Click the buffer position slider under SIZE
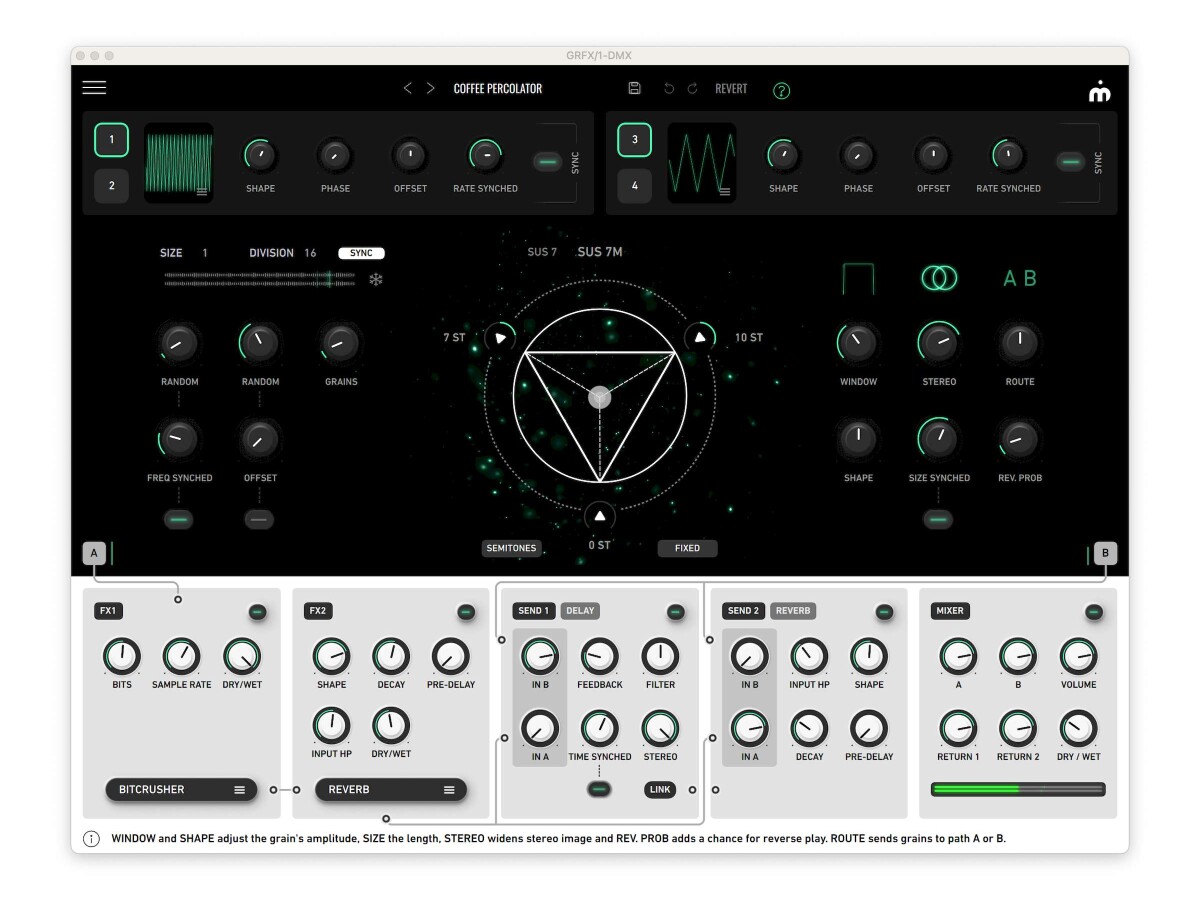1200x900 pixels. pyautogui.click(x=259, y=279)
